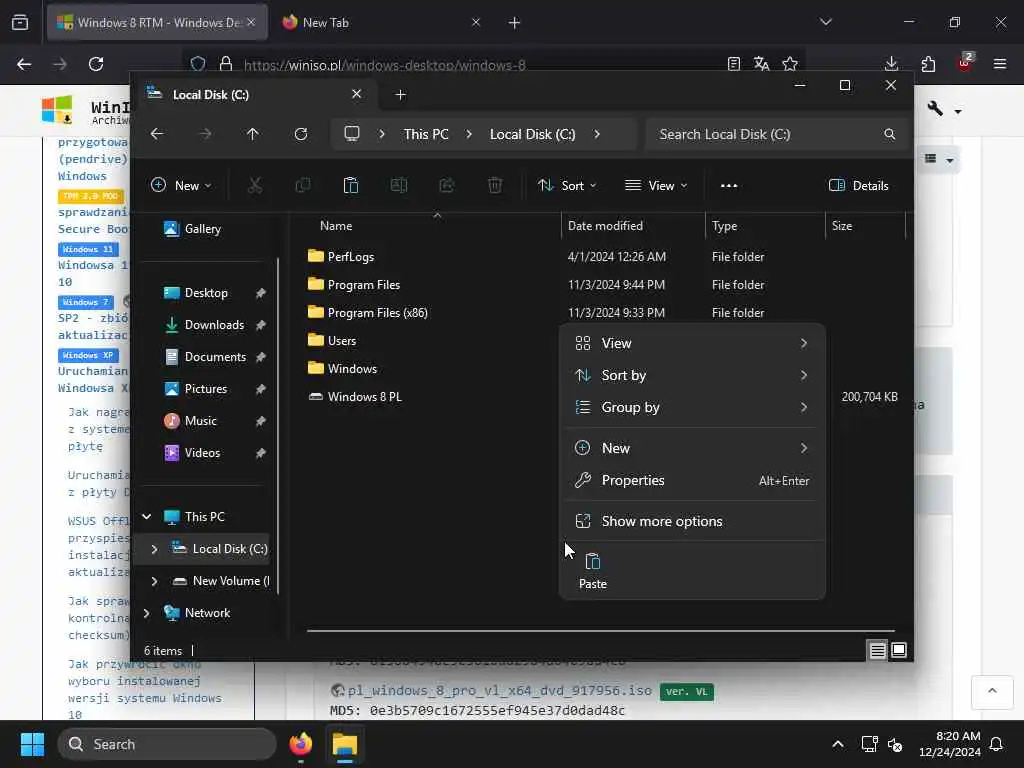
Task: Show hidden system tray icons
Action: [838, 744]
